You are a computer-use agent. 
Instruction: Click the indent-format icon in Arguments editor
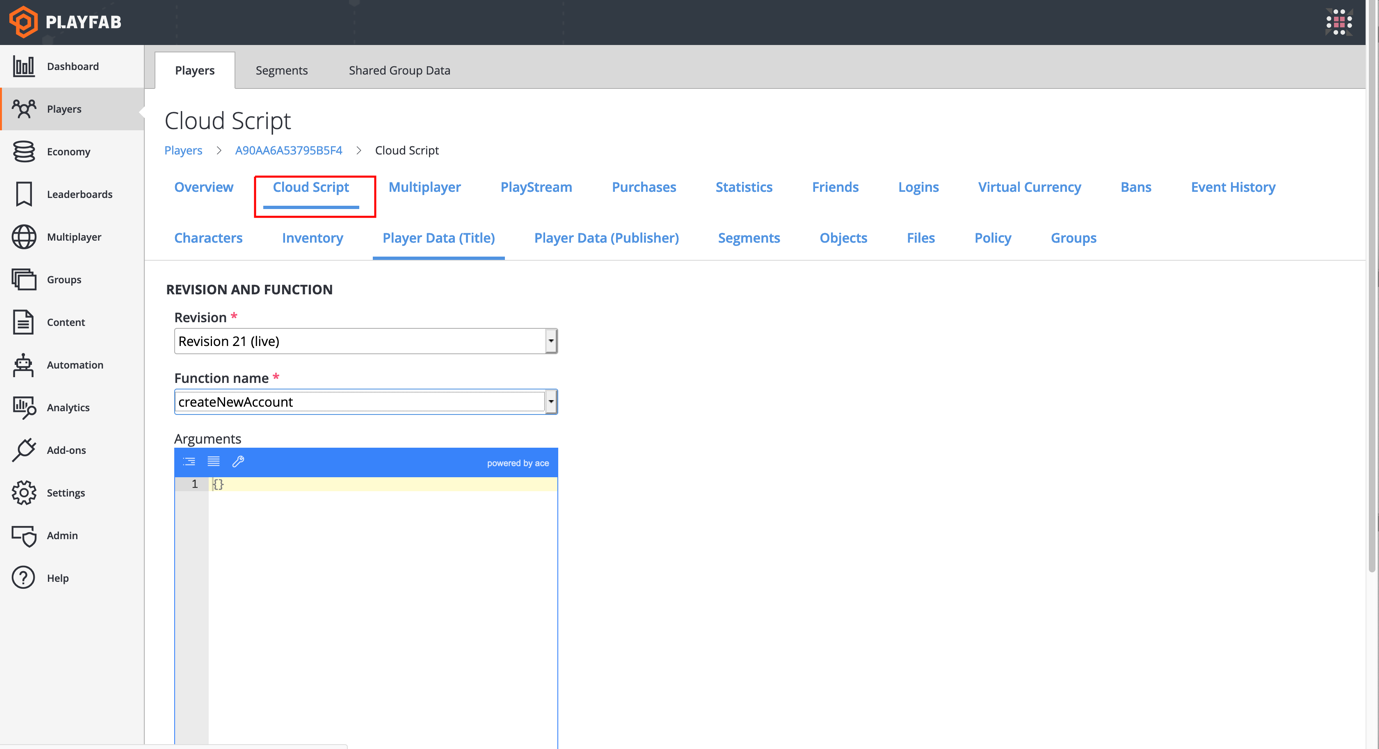point(189,462)
